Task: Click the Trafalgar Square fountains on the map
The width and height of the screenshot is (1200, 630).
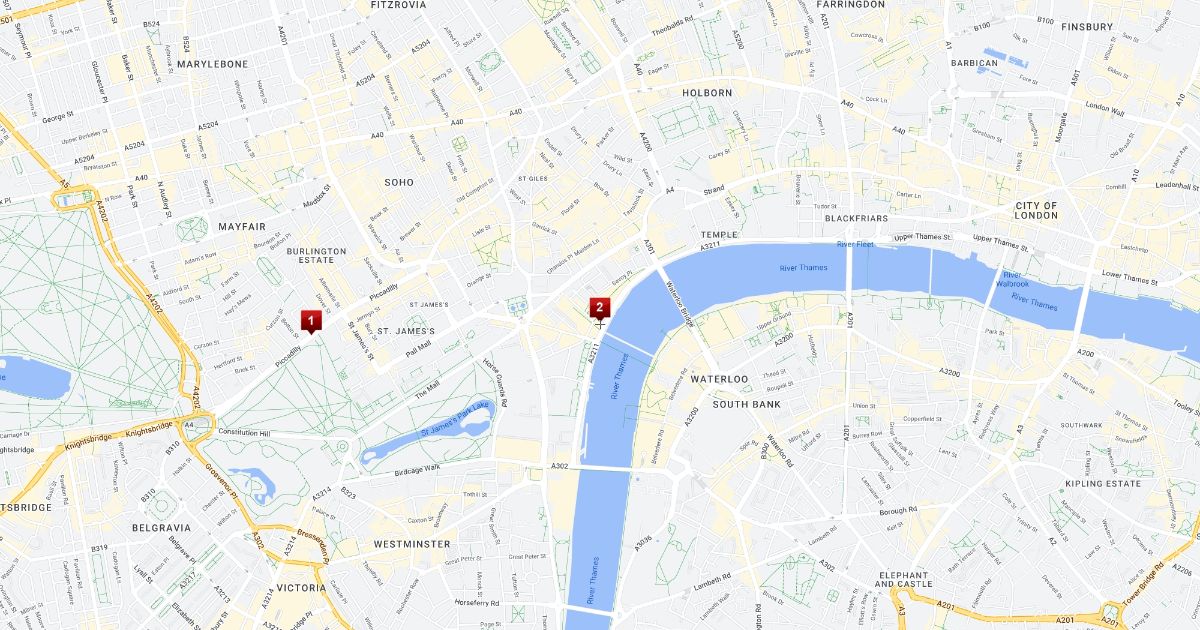Action: click(520, 306)
